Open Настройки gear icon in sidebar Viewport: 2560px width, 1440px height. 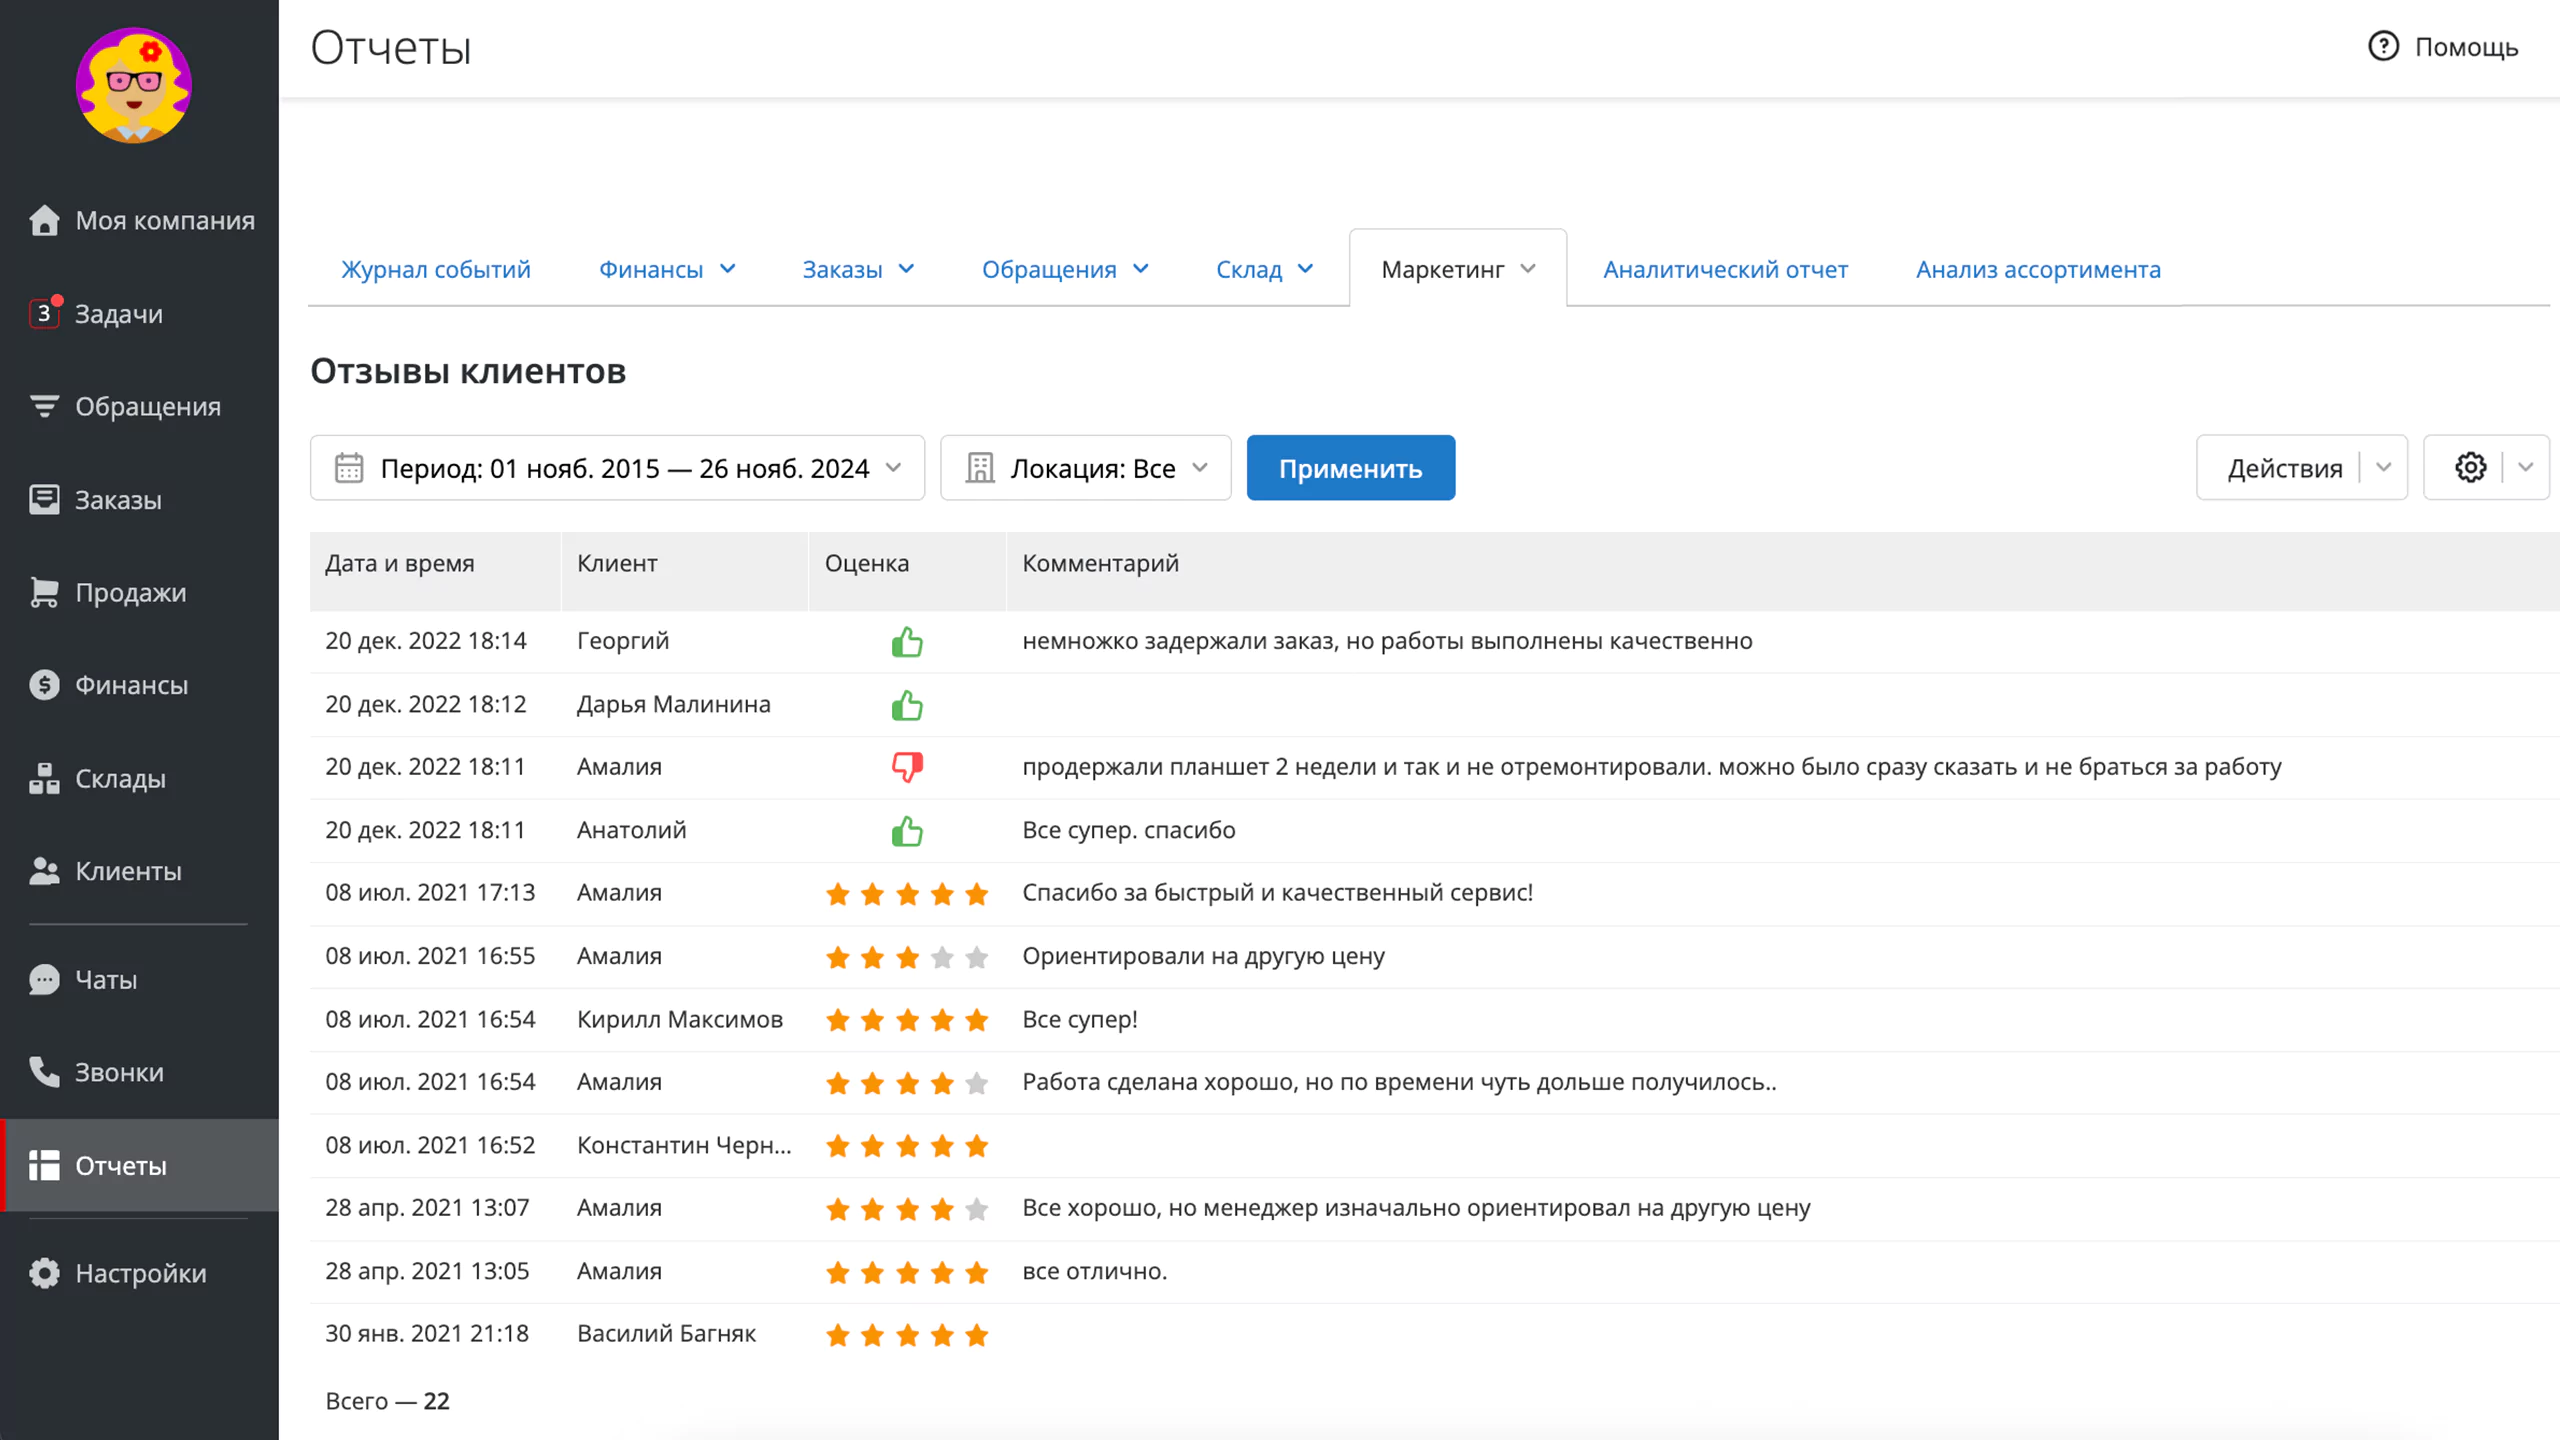pyautogui.click(x=44, y=1273)
